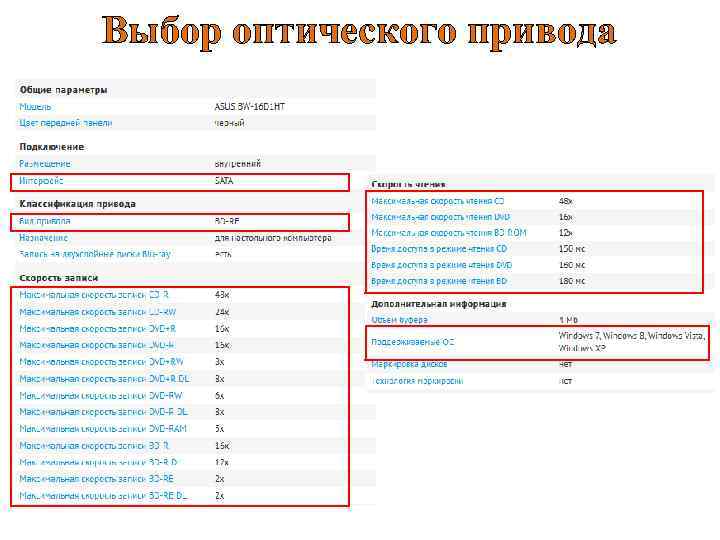The height and width of the screenshot is (540, 720).
Task: Click the DVD-R max write speed link
Action: [96, 345]
